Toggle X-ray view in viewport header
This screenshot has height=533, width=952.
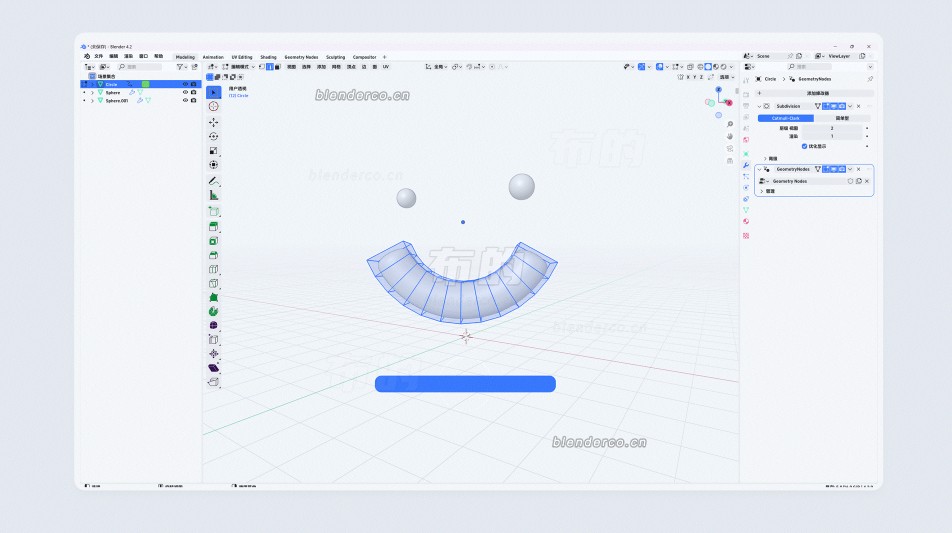690,67
